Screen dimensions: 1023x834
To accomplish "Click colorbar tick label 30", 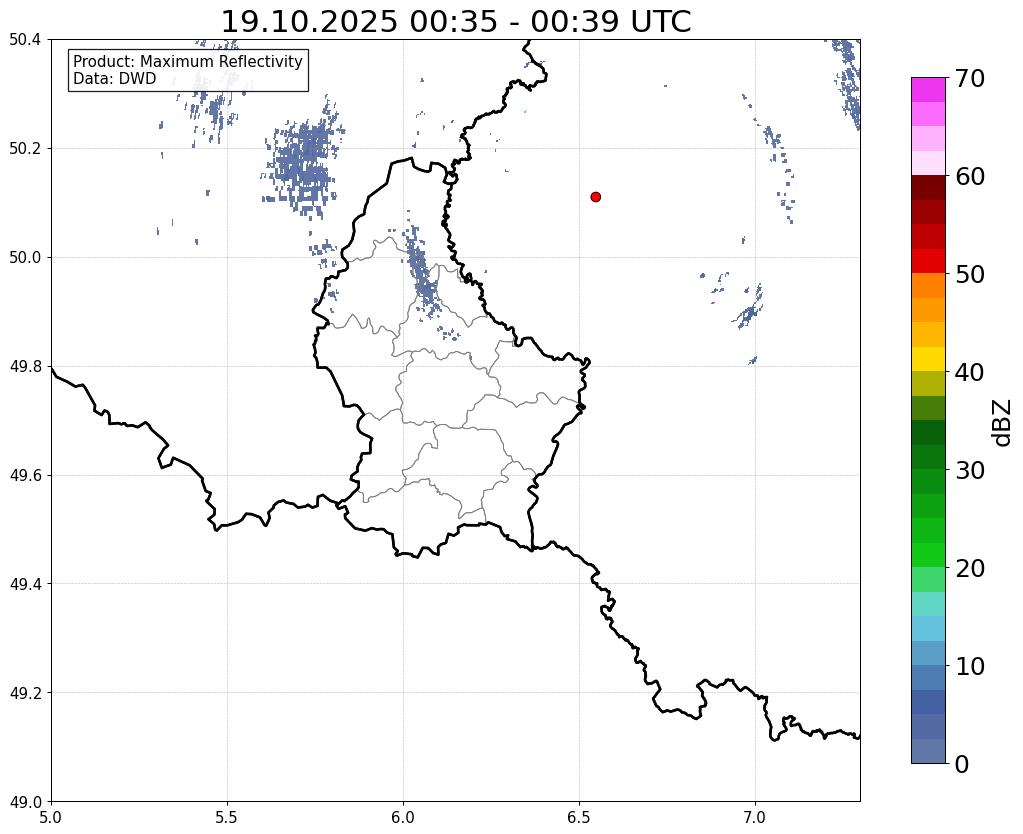I will pos(970,470).
